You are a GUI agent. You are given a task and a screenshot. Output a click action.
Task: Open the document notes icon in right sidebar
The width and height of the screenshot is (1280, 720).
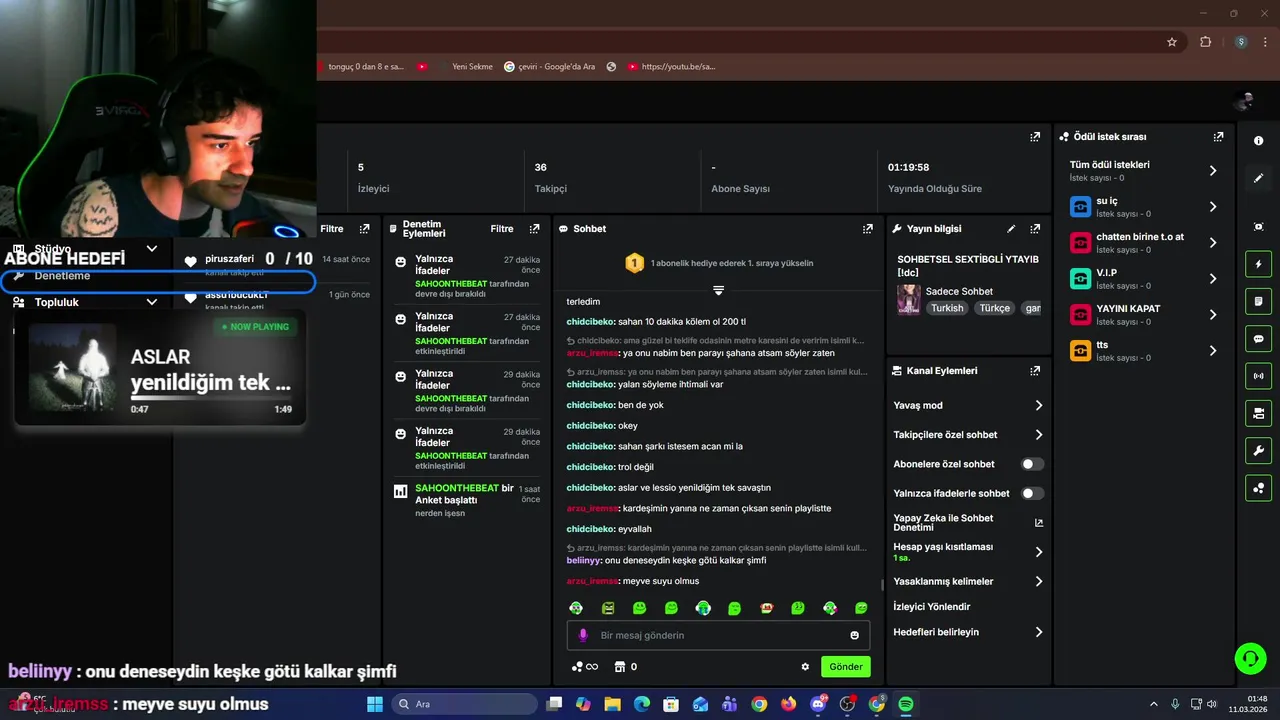tap(1258, 301)
